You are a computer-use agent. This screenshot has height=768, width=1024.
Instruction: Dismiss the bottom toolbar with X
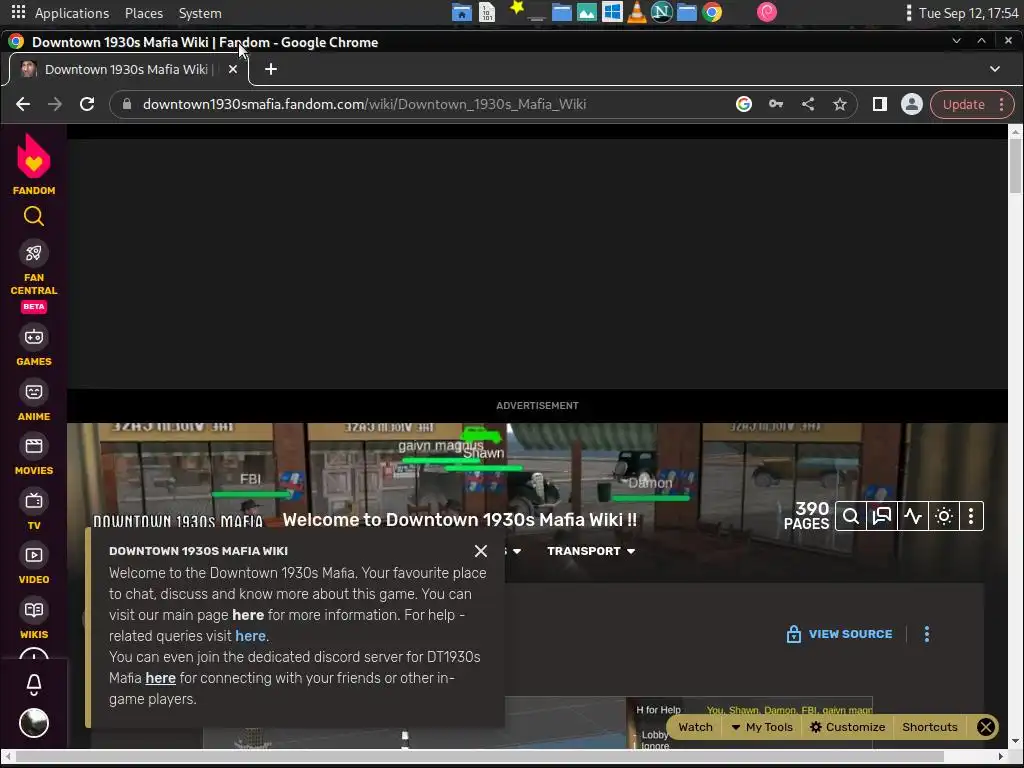point(985,727)
